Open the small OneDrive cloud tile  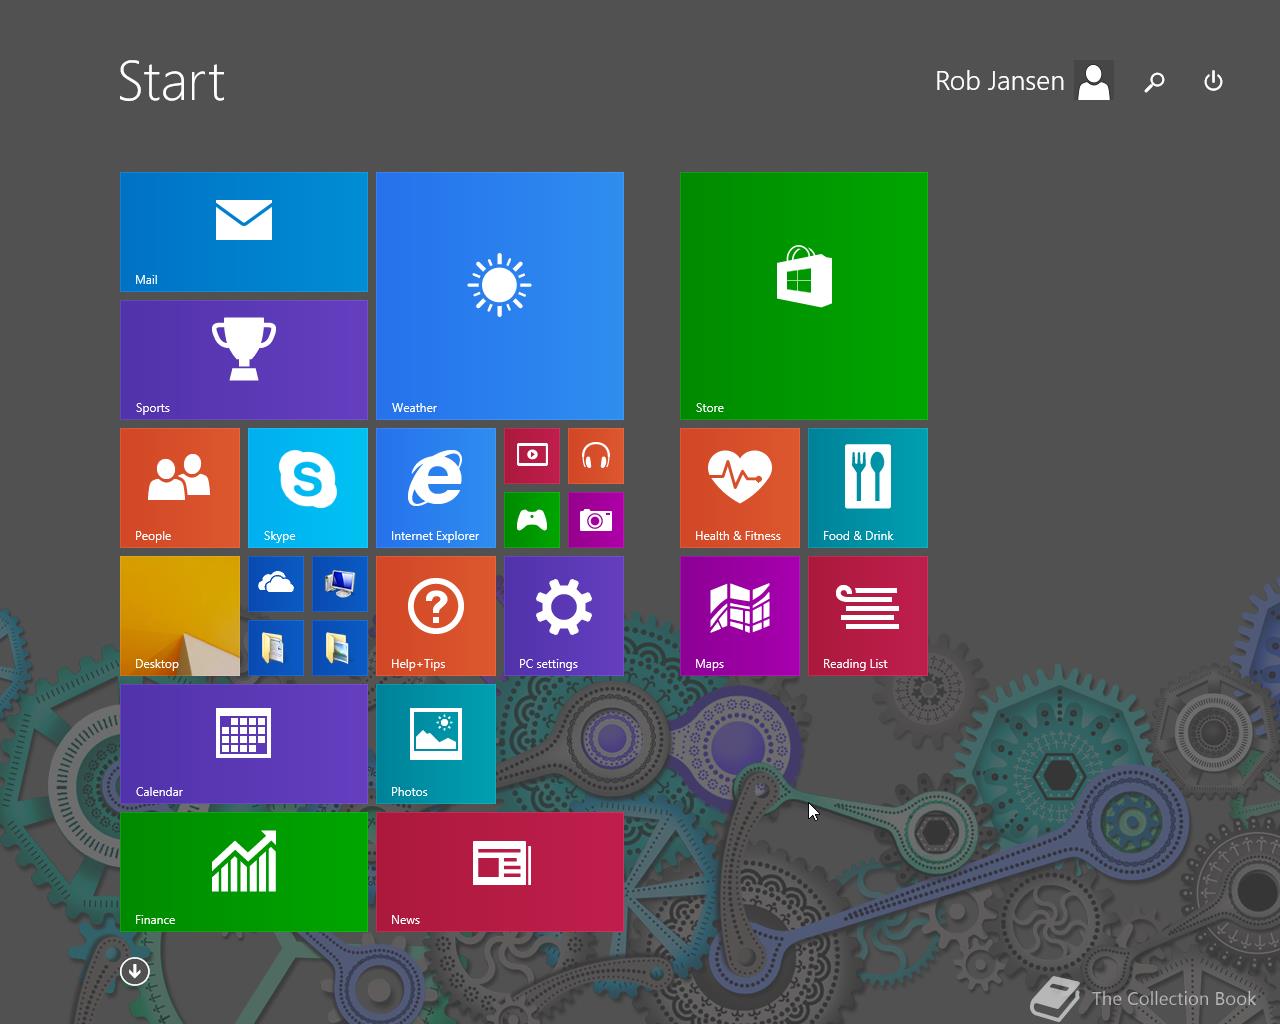(x=276, y=584)
